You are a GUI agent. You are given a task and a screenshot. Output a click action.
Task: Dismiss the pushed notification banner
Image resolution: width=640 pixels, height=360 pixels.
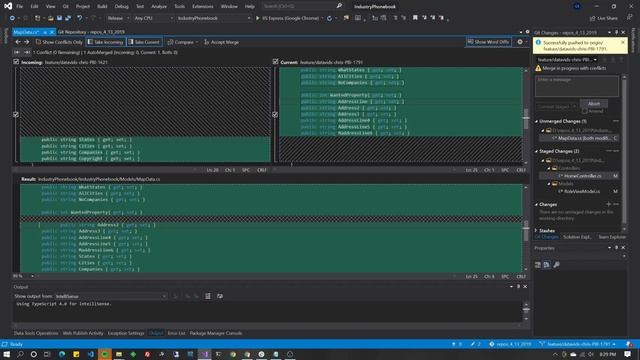click(x=623, y=42)
